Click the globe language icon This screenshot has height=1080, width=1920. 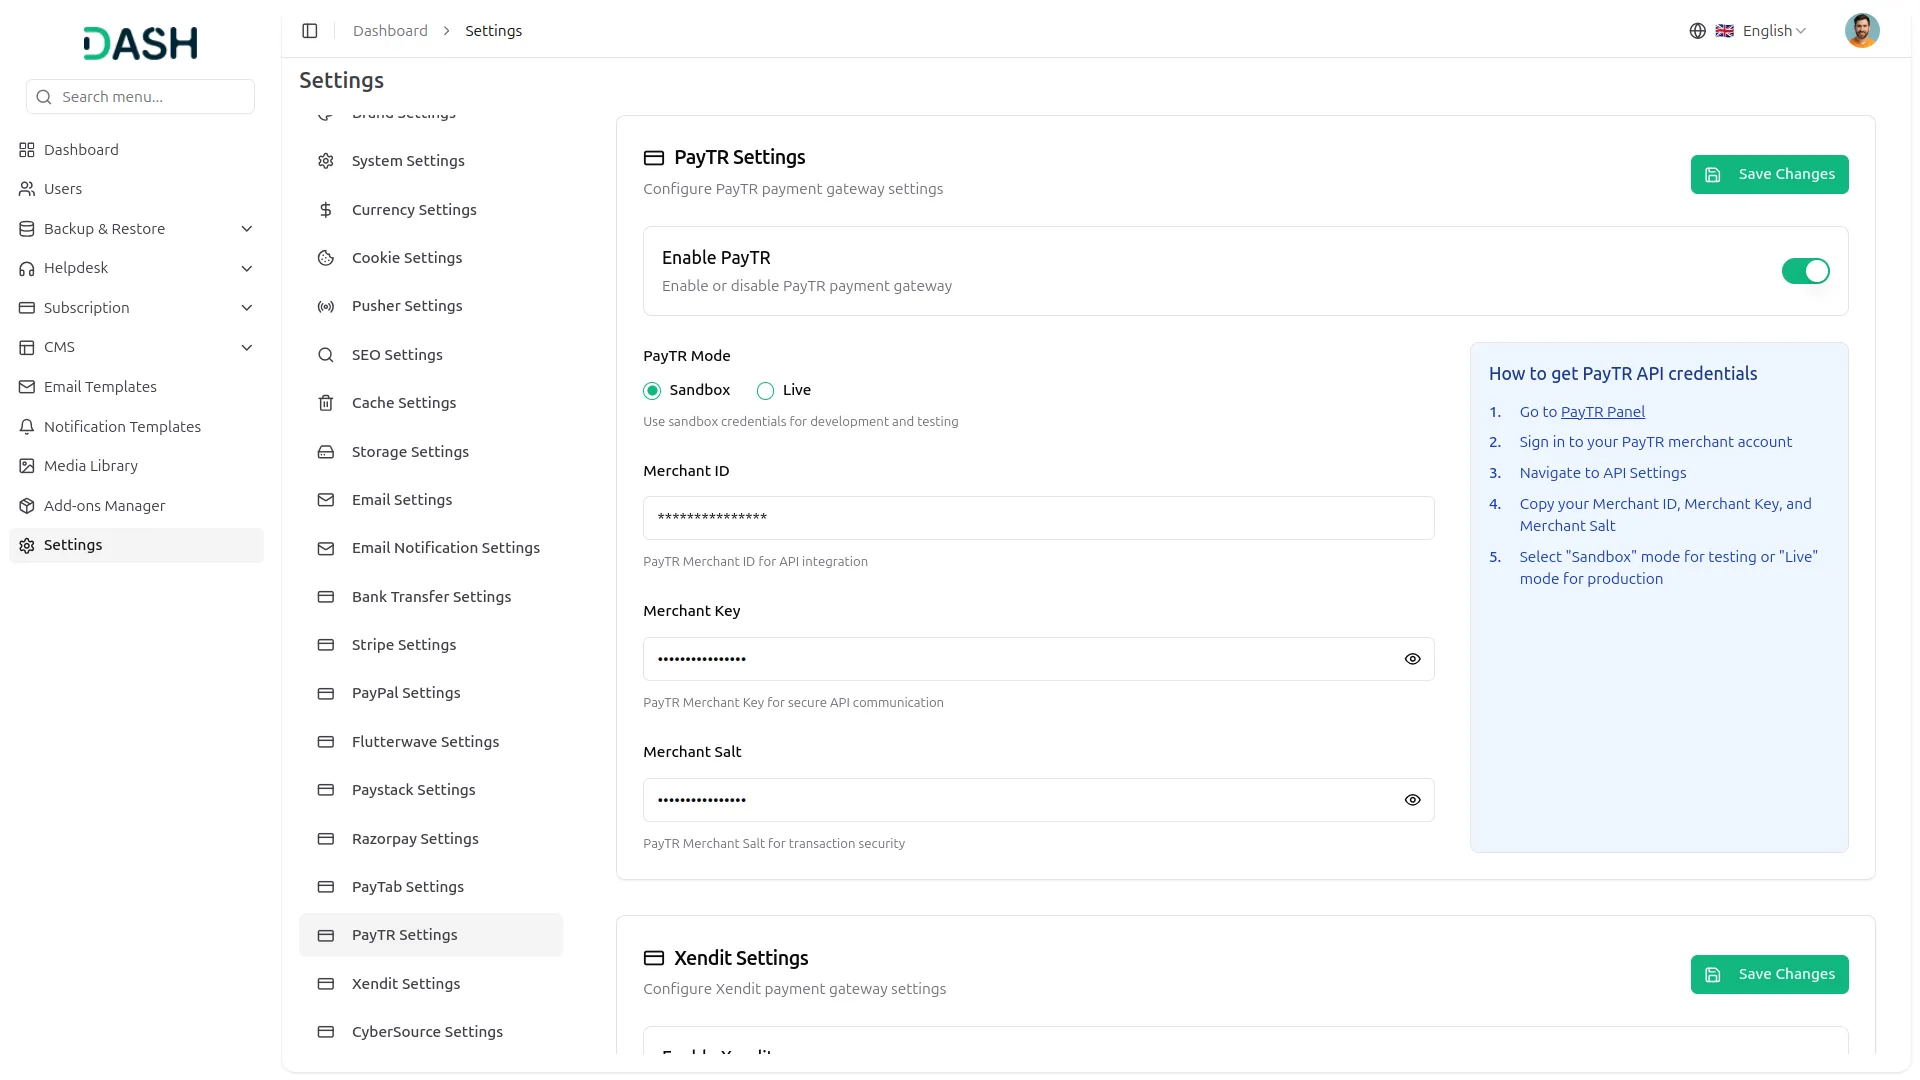tap(1697, 31)
